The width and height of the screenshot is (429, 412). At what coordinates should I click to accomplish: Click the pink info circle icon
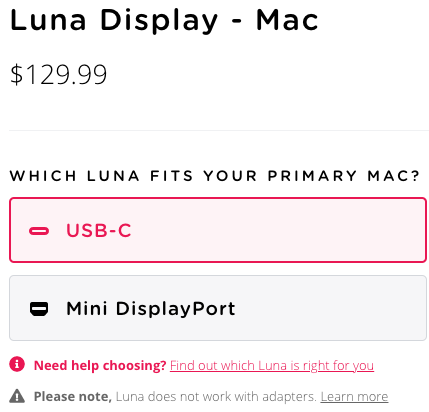pos(17,364)
